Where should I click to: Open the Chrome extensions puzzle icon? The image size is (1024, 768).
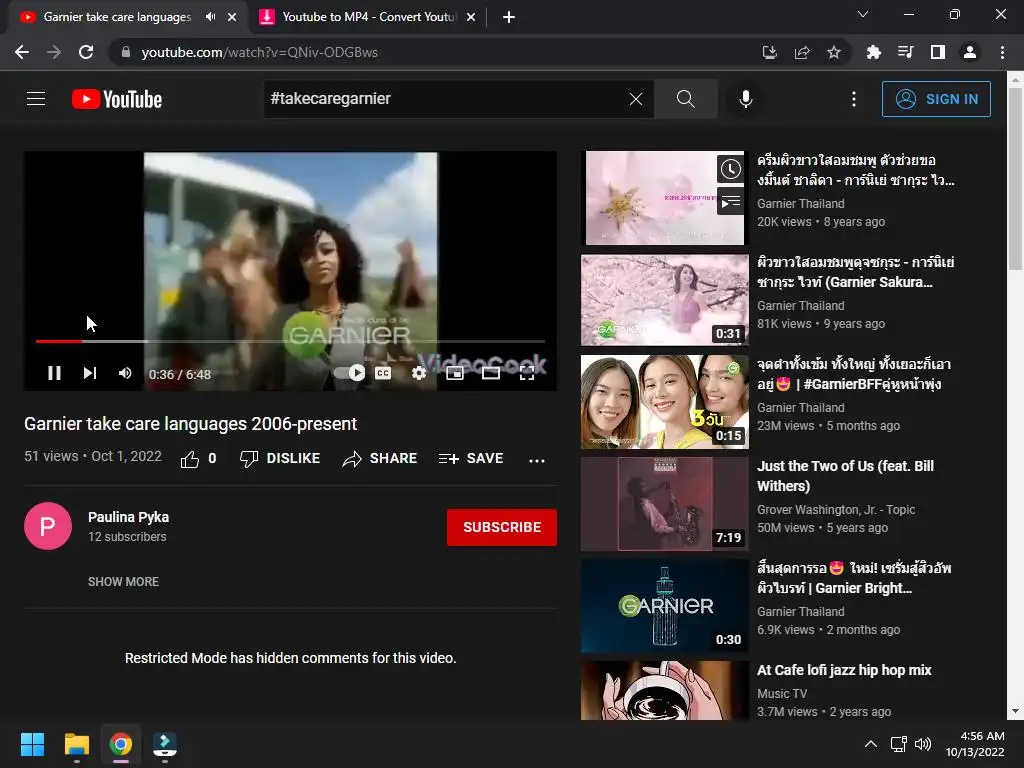(874, 52)
